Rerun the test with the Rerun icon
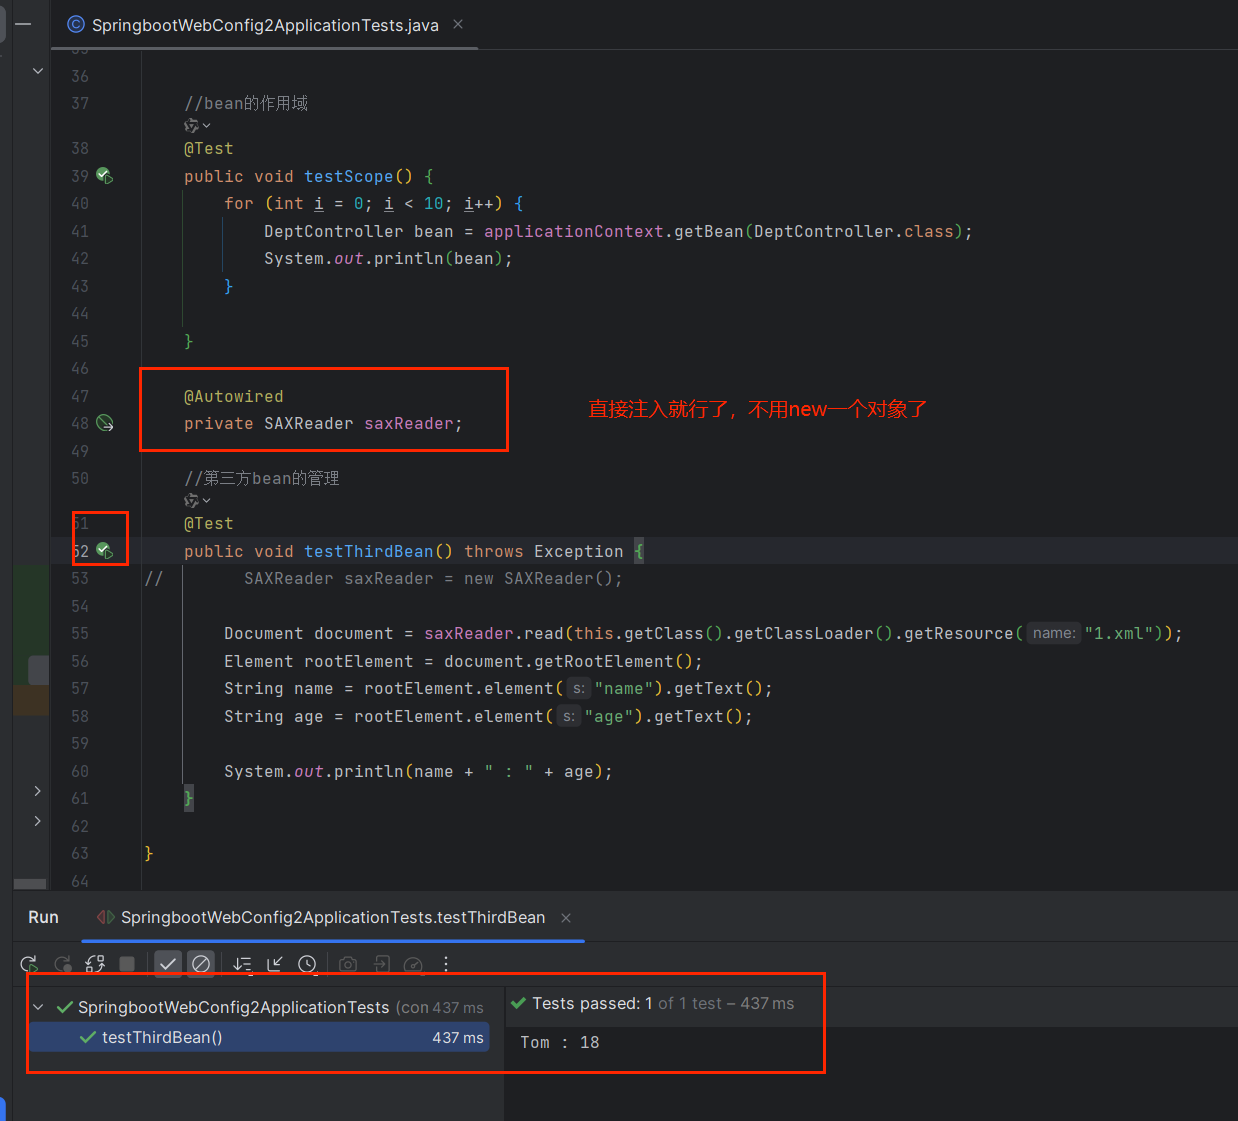Image resolution: width=1238 pixels, height=1121 pixels. coord(29,964)
